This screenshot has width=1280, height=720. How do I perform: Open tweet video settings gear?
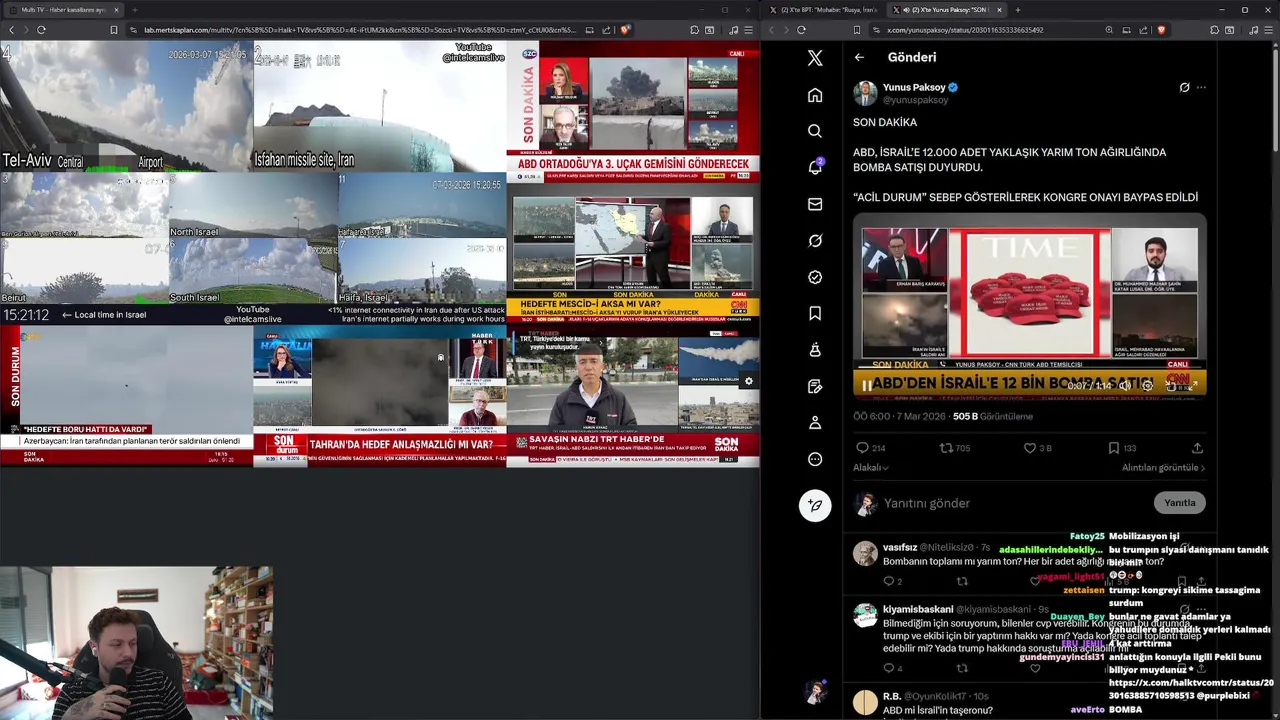tap(1147, 385)
